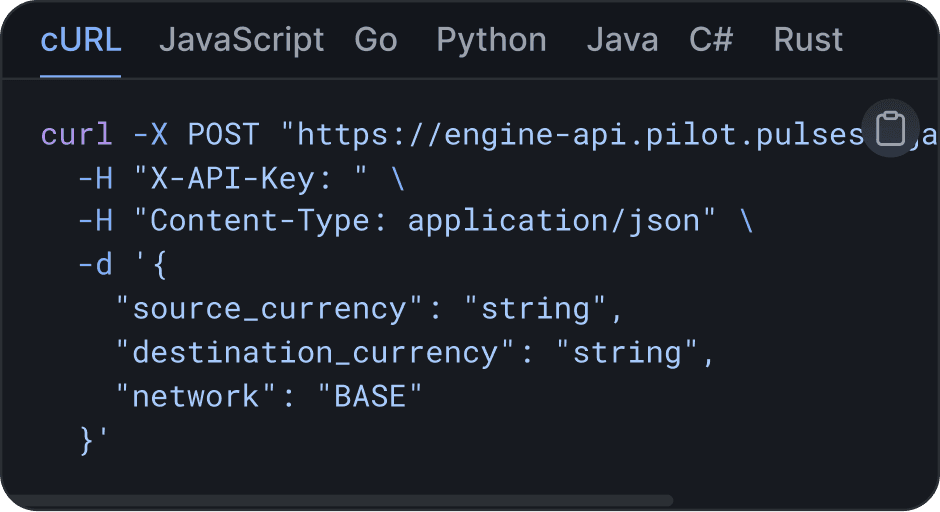Click the "destination_currency": "string" line
This screenshot has width=940, height=512.
415,353
